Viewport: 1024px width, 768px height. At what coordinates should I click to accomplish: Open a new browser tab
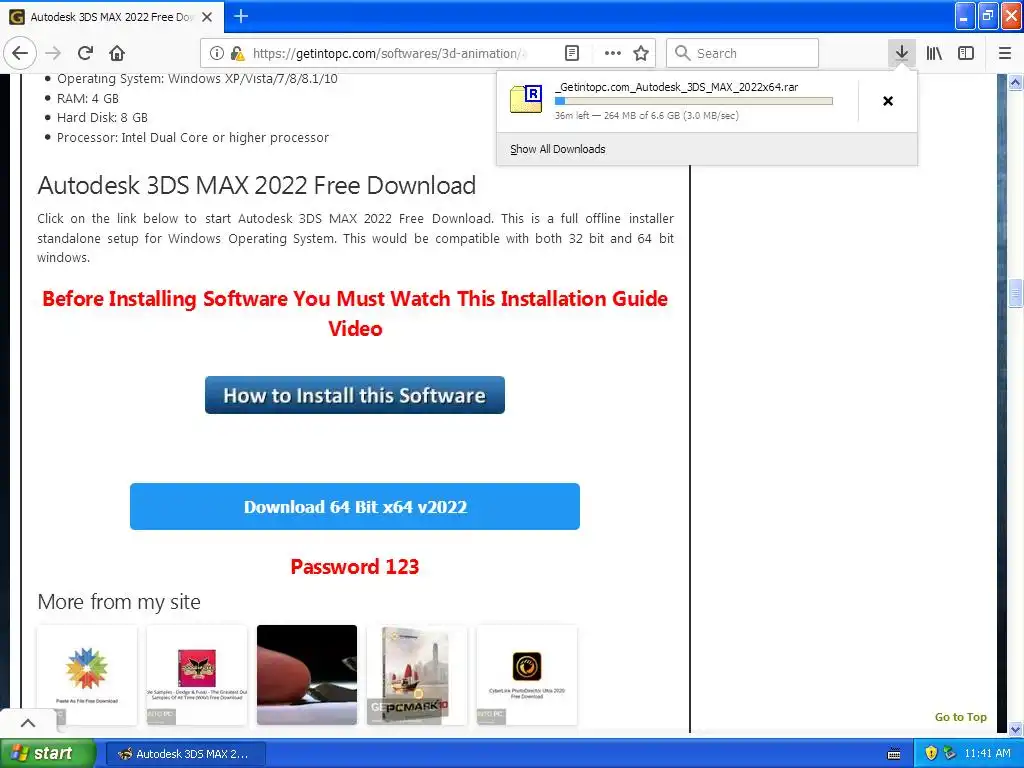[x=241, y=16]
